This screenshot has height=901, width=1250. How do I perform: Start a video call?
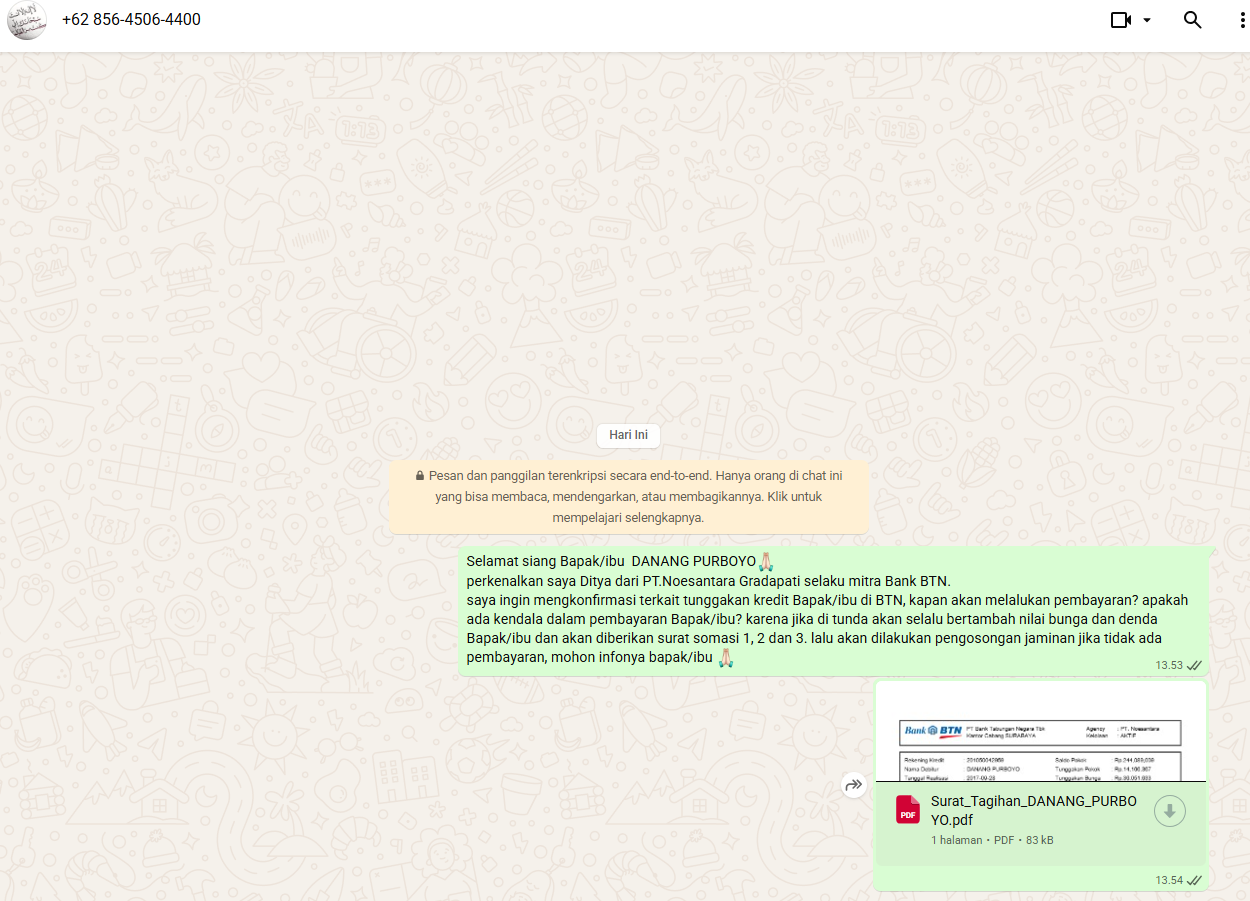[x=1121, y=20]
